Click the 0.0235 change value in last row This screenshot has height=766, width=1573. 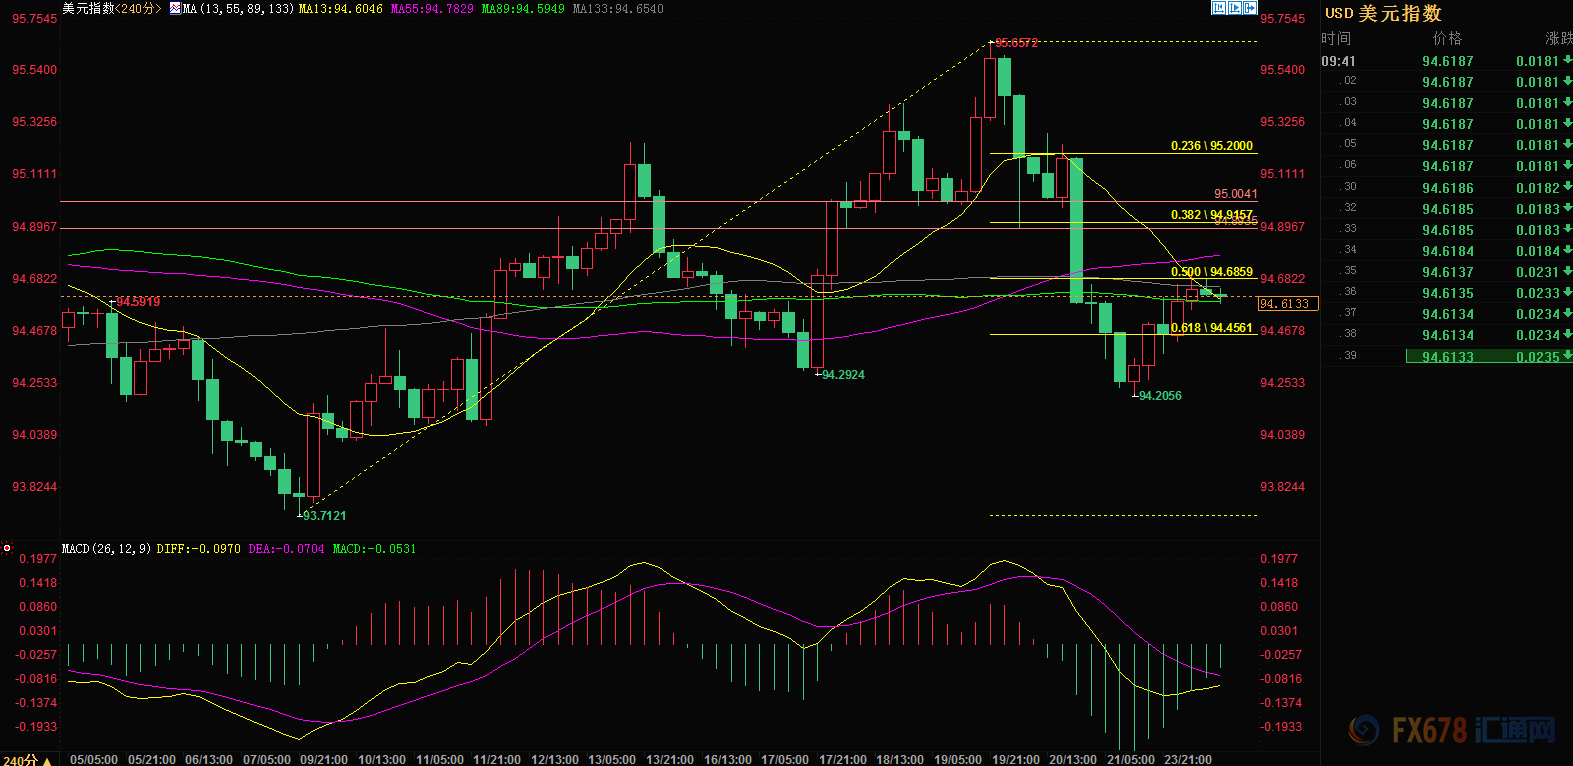(1538, 357)
